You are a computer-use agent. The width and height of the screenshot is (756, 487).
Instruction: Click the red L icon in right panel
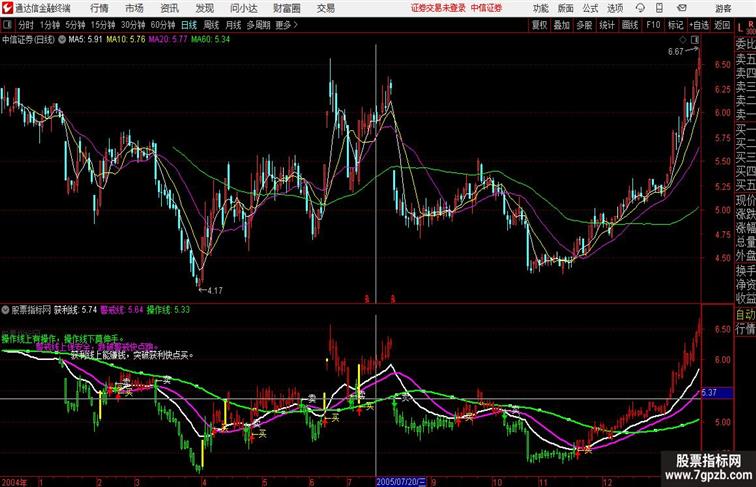click(x=740, y=28)
